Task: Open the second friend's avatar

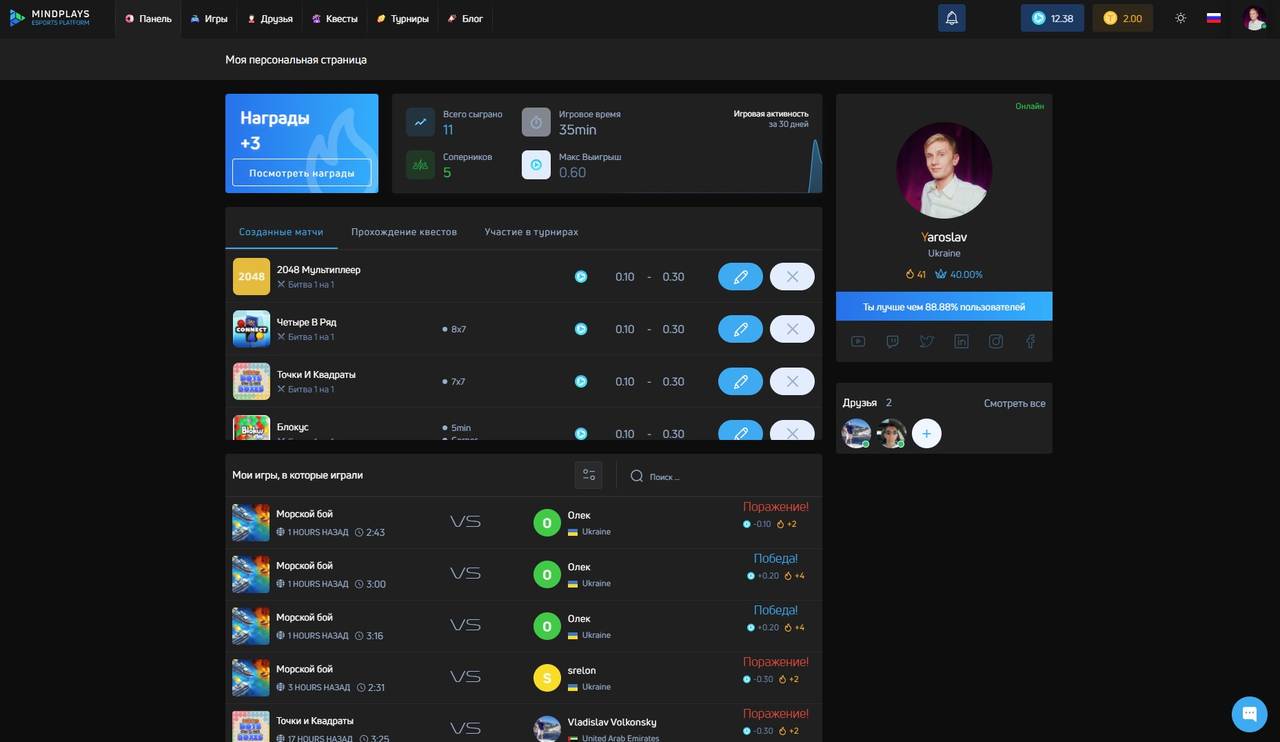Action: pyautogui.click(x=891, y=433)
